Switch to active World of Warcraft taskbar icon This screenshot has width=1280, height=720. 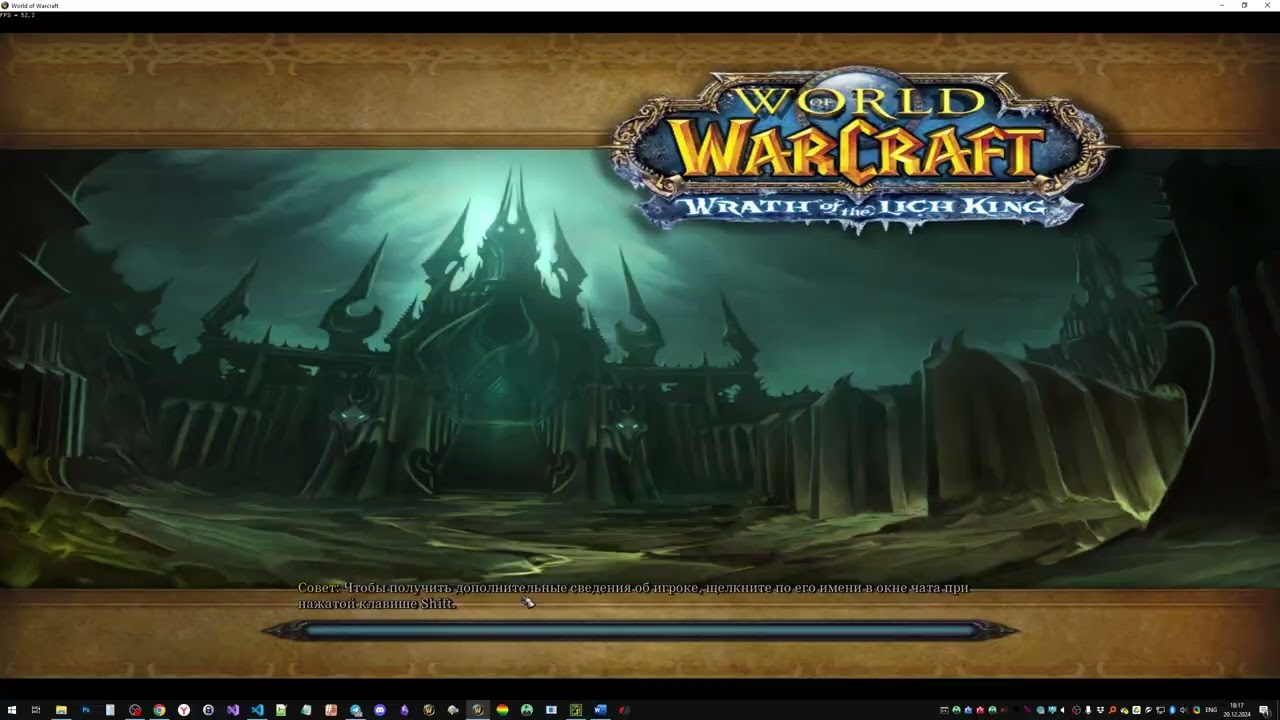point(478,710)
